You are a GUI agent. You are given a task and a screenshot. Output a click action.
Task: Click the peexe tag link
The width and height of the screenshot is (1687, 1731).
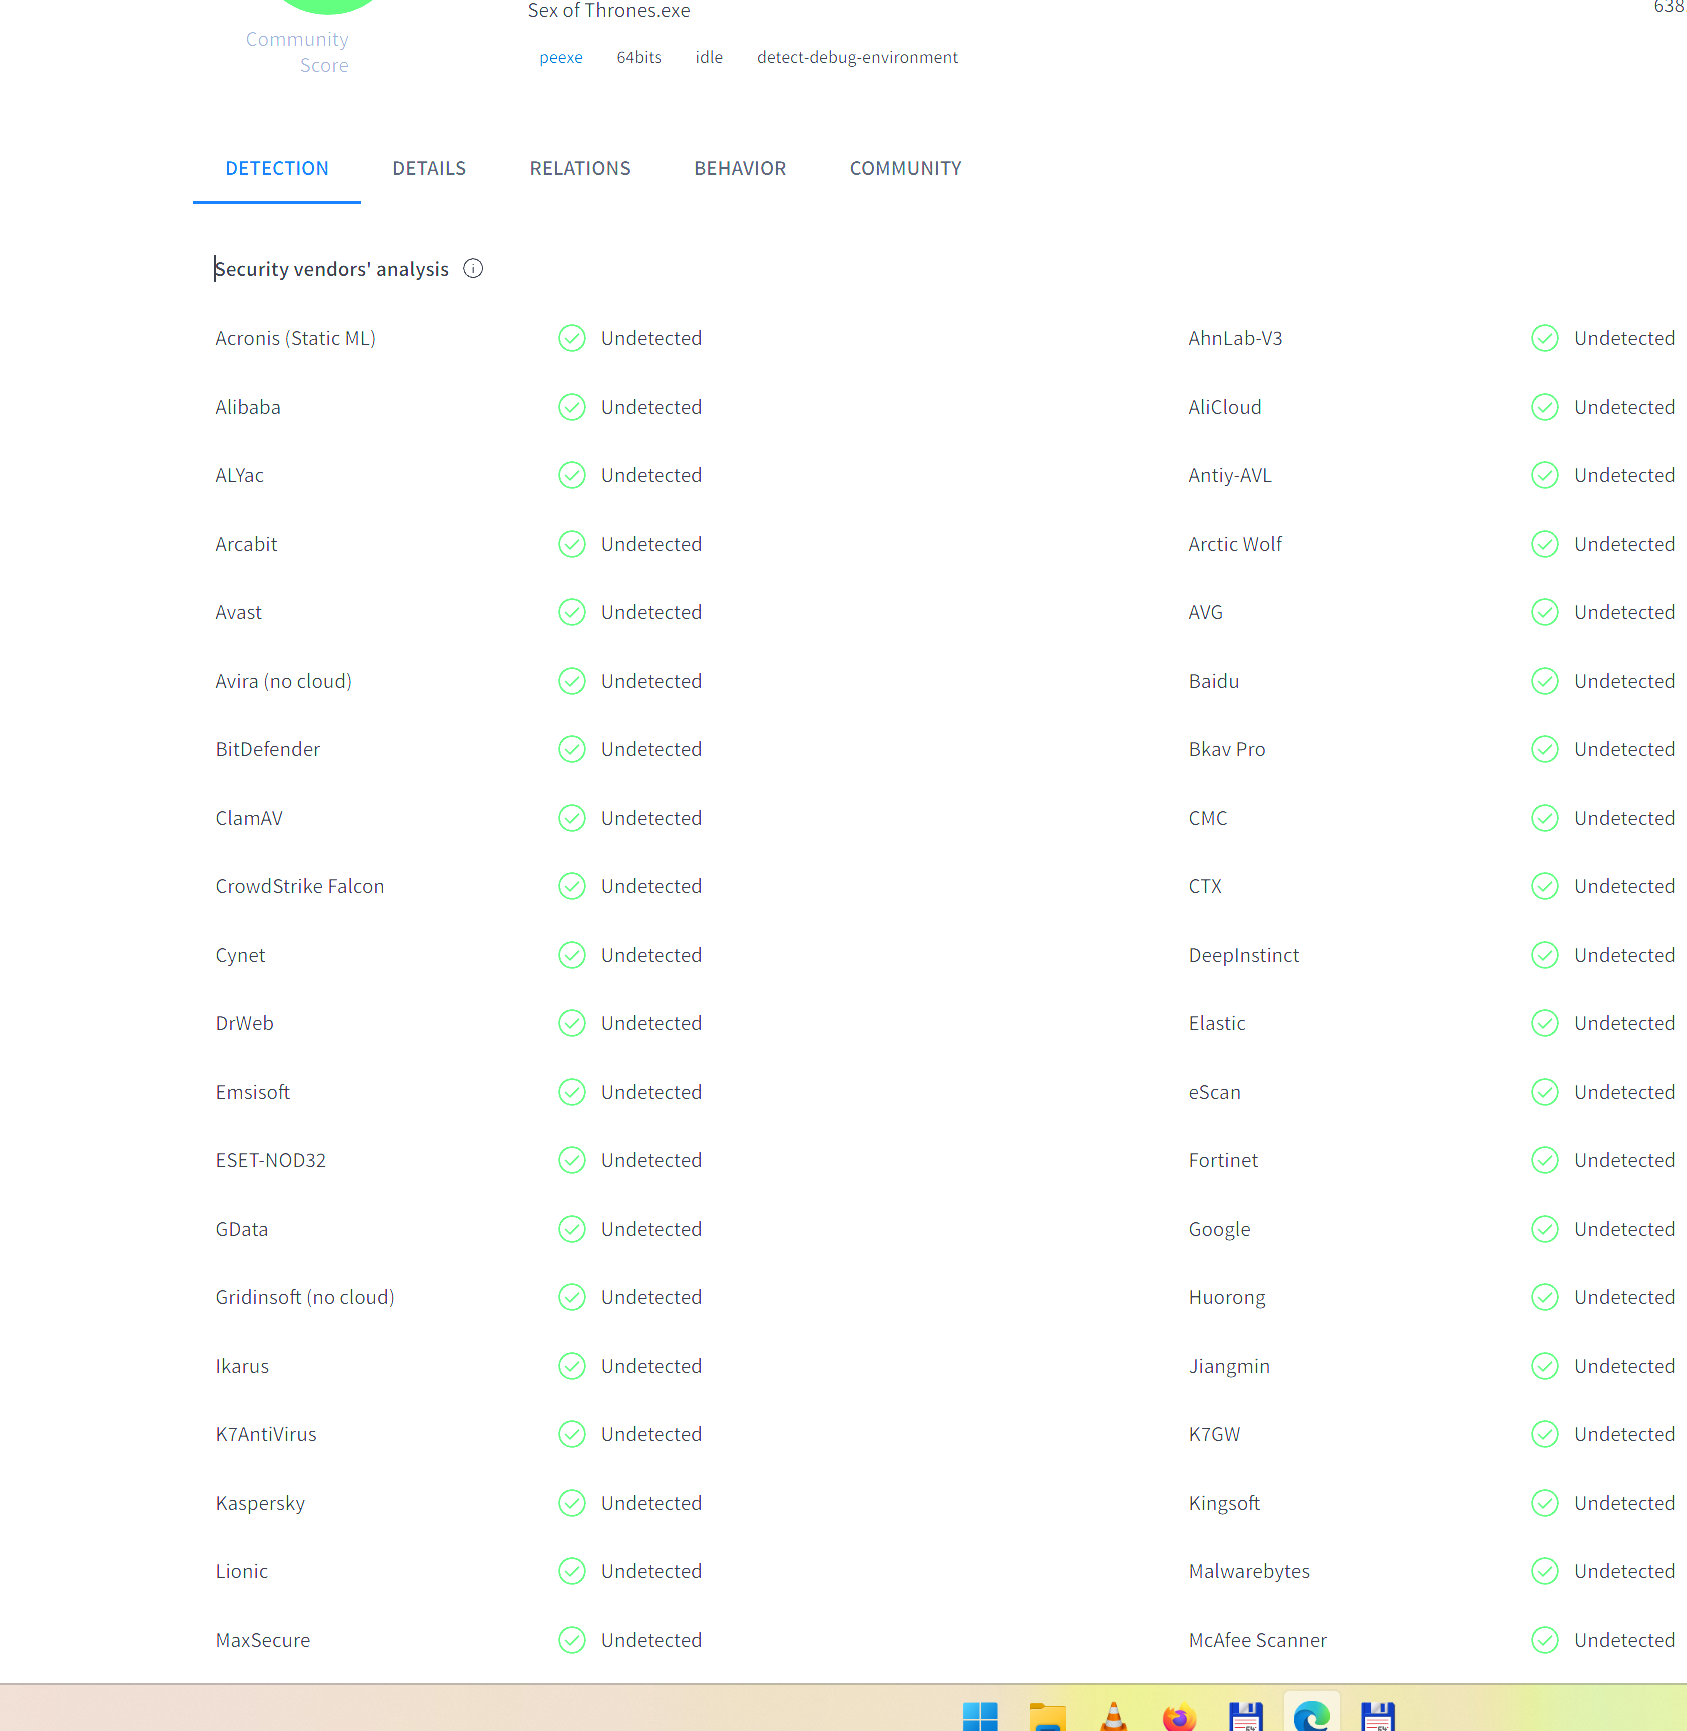(561, 58)
